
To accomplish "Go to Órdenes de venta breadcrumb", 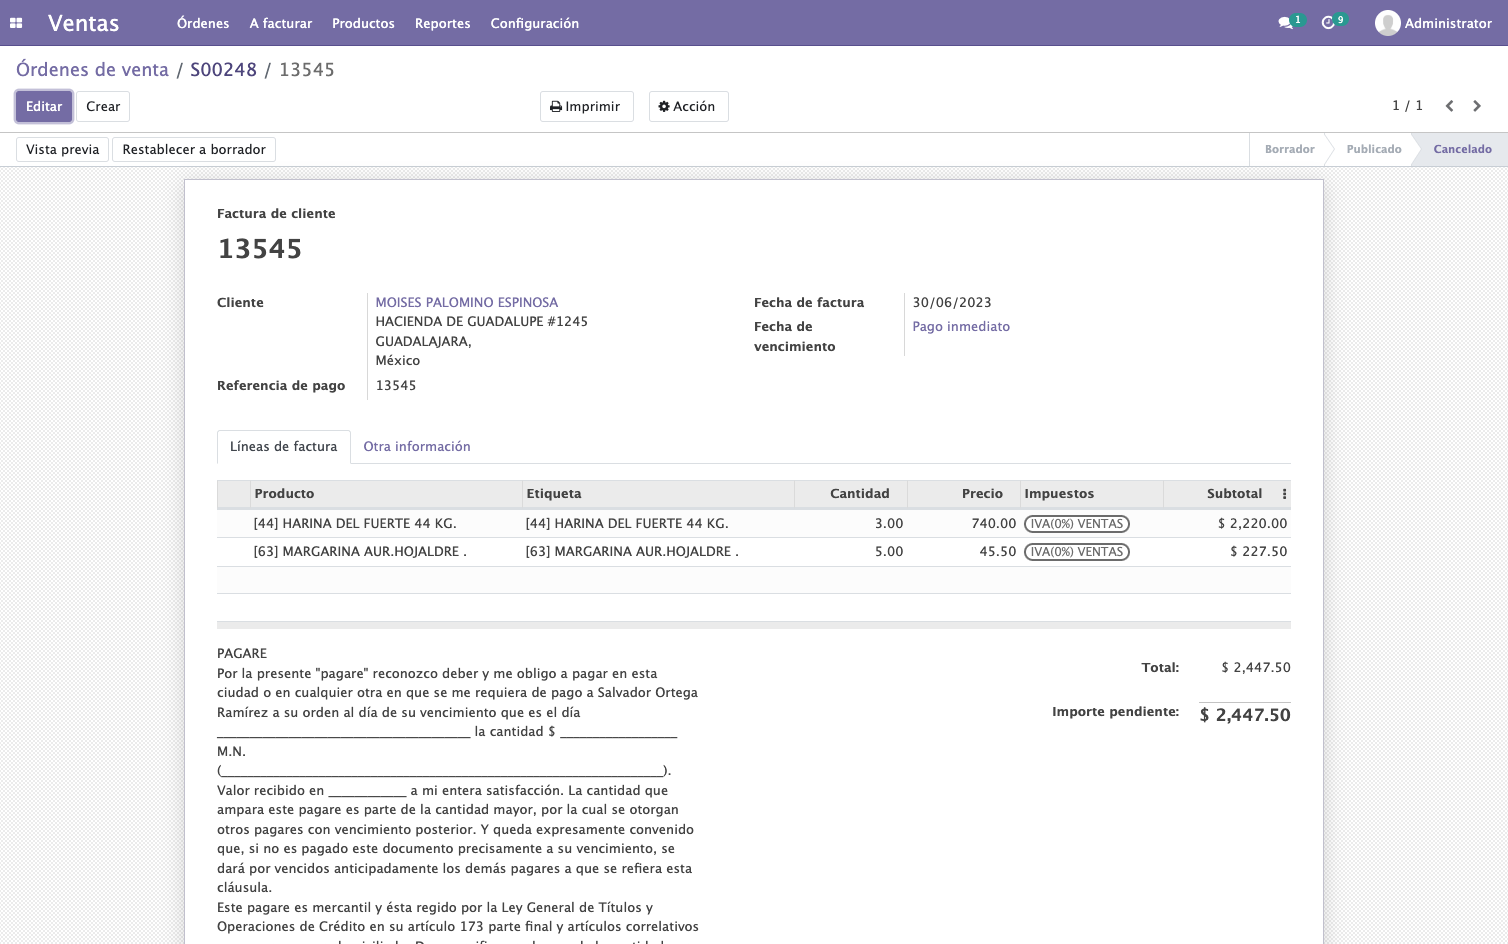I will (x=92, y=70).
